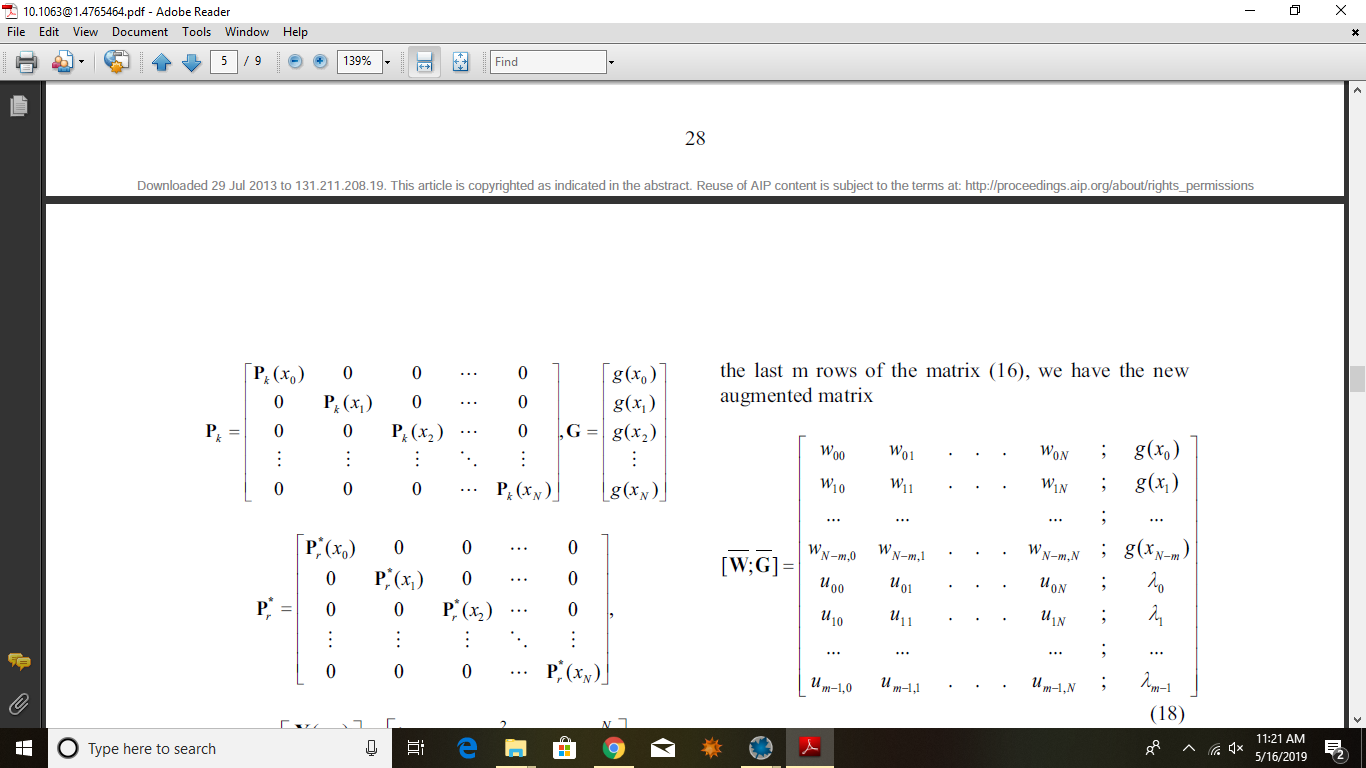Open the Pages panel in left sidebar
This screenshot has height=768, width=1366.
(x=18, y=105)
